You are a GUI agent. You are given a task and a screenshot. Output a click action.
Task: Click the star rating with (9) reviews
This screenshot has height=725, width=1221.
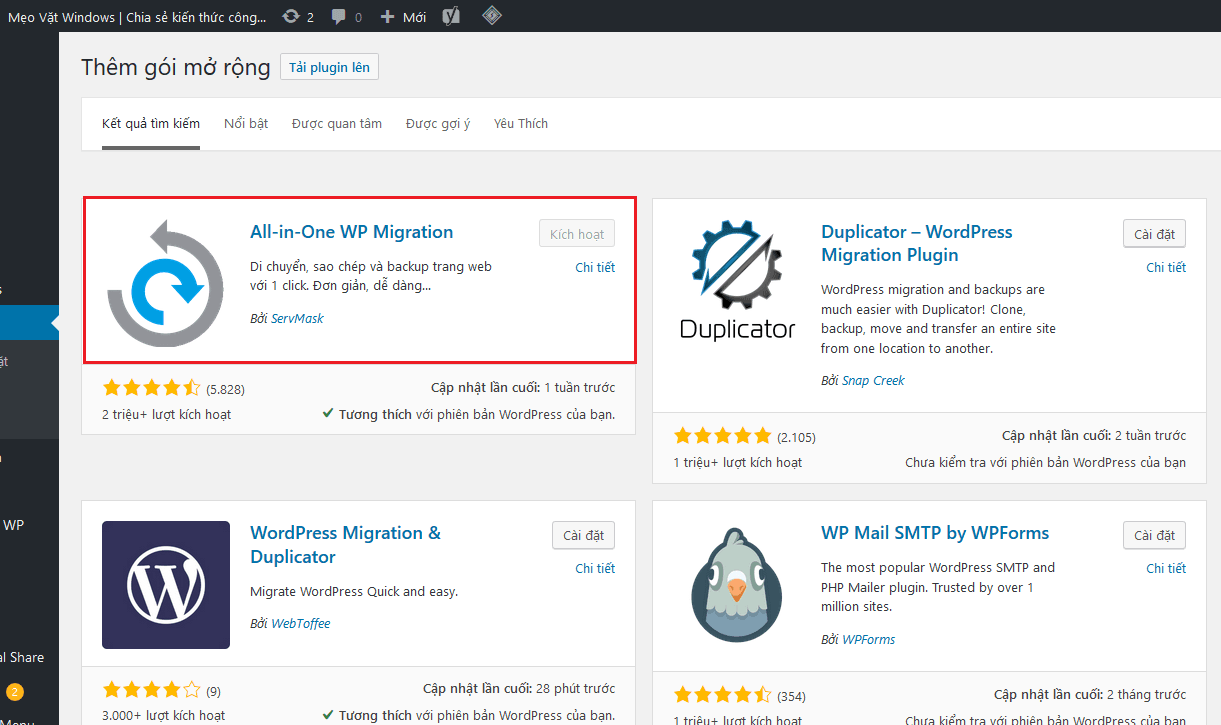152,690
